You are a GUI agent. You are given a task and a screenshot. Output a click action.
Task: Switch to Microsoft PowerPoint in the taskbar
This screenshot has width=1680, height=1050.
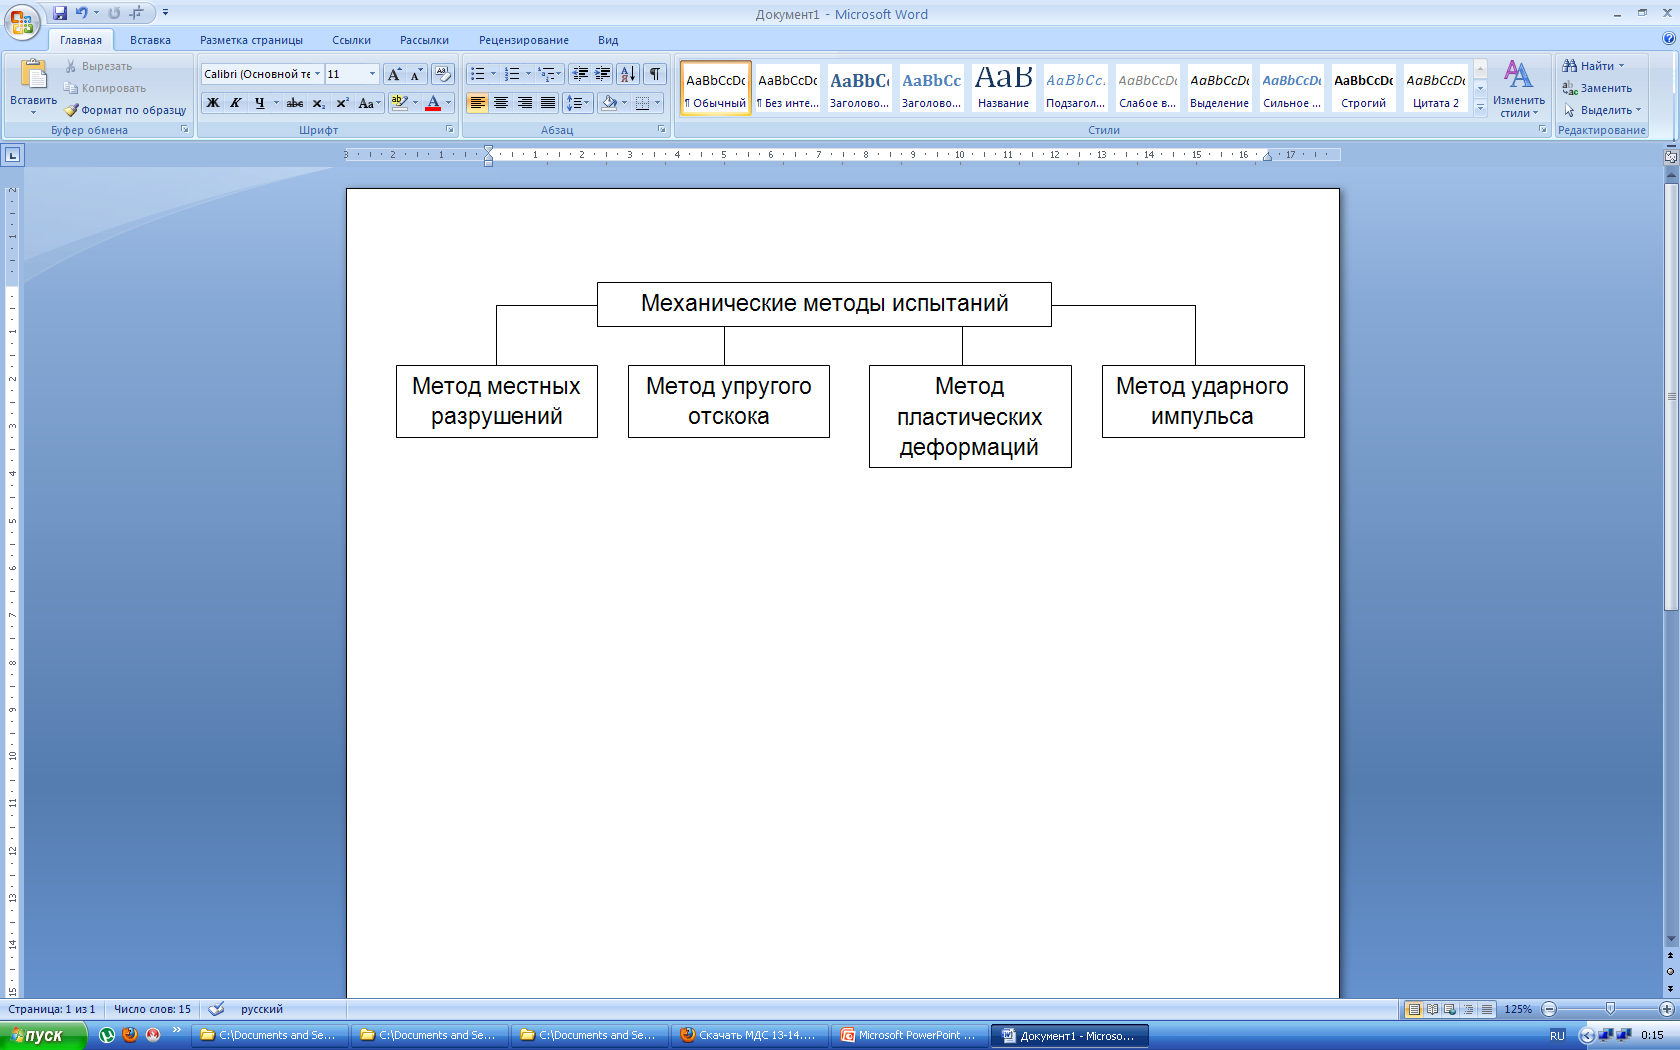[x=909, y=1035]
